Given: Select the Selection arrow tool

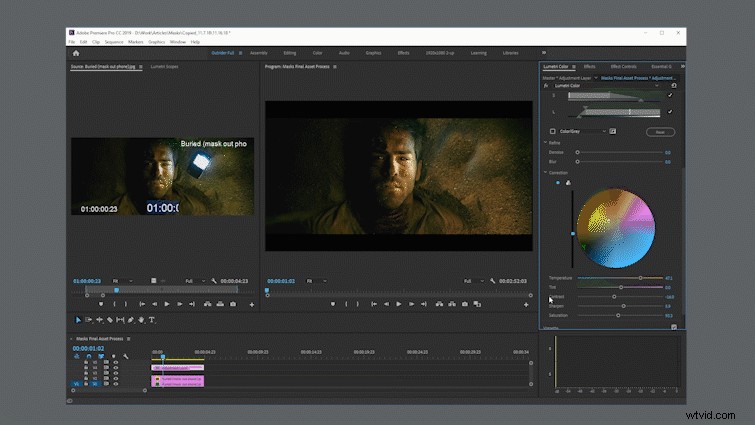Looking at the screenshot, I should coord(78,320).
